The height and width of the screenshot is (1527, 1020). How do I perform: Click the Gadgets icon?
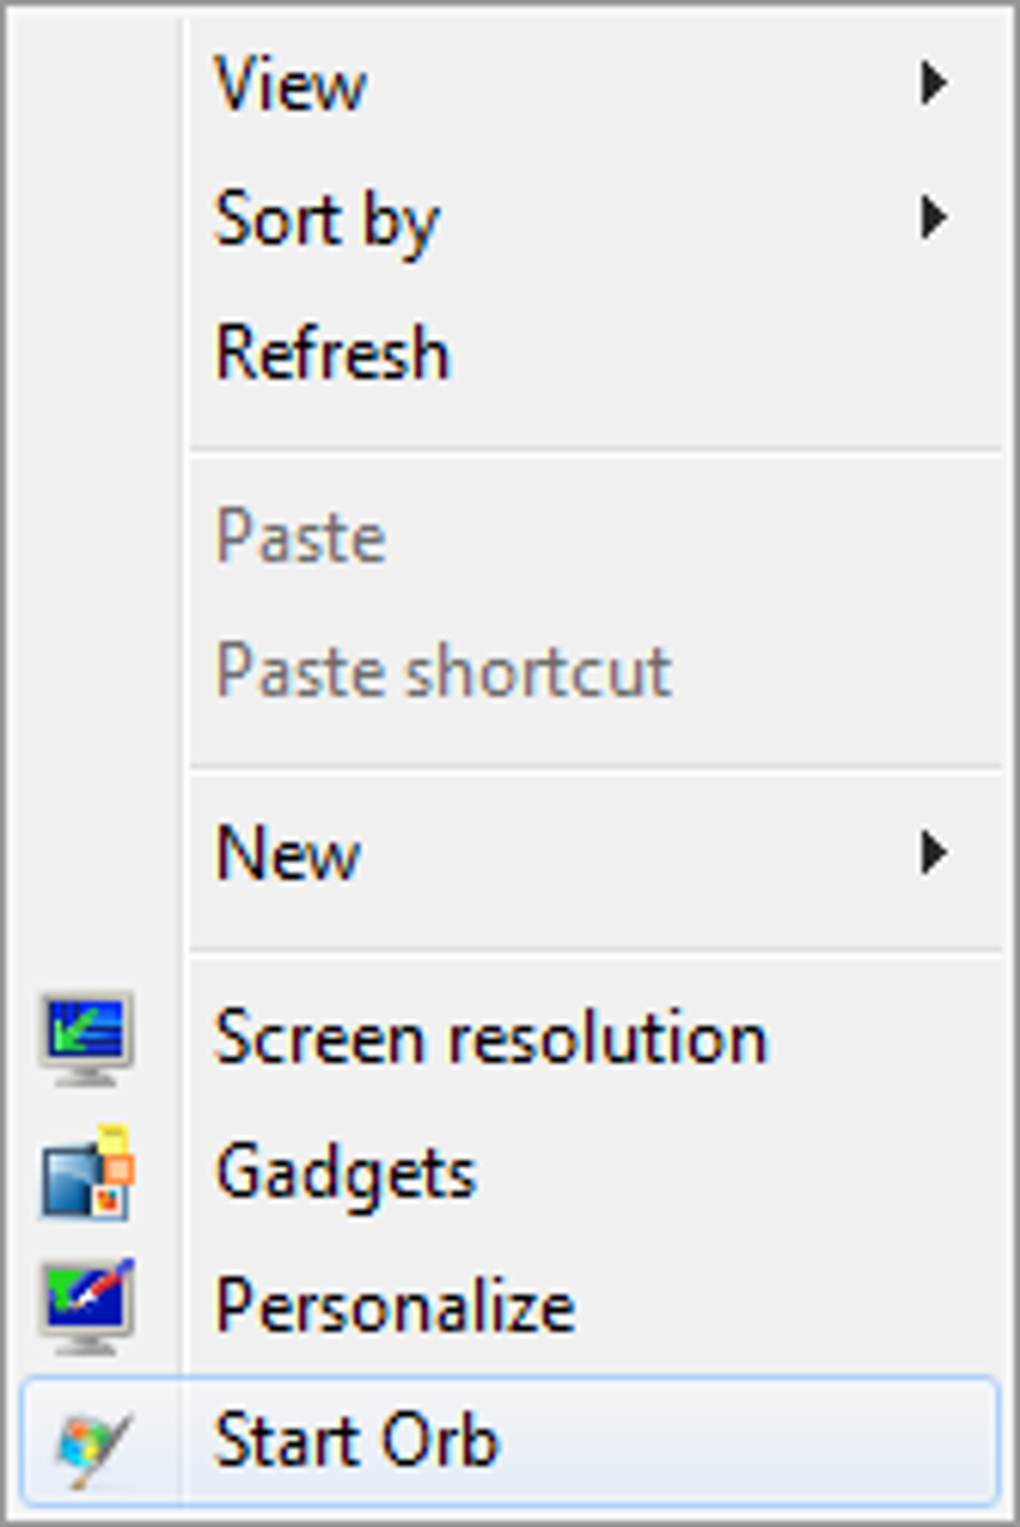click(x=87, y=1173)
